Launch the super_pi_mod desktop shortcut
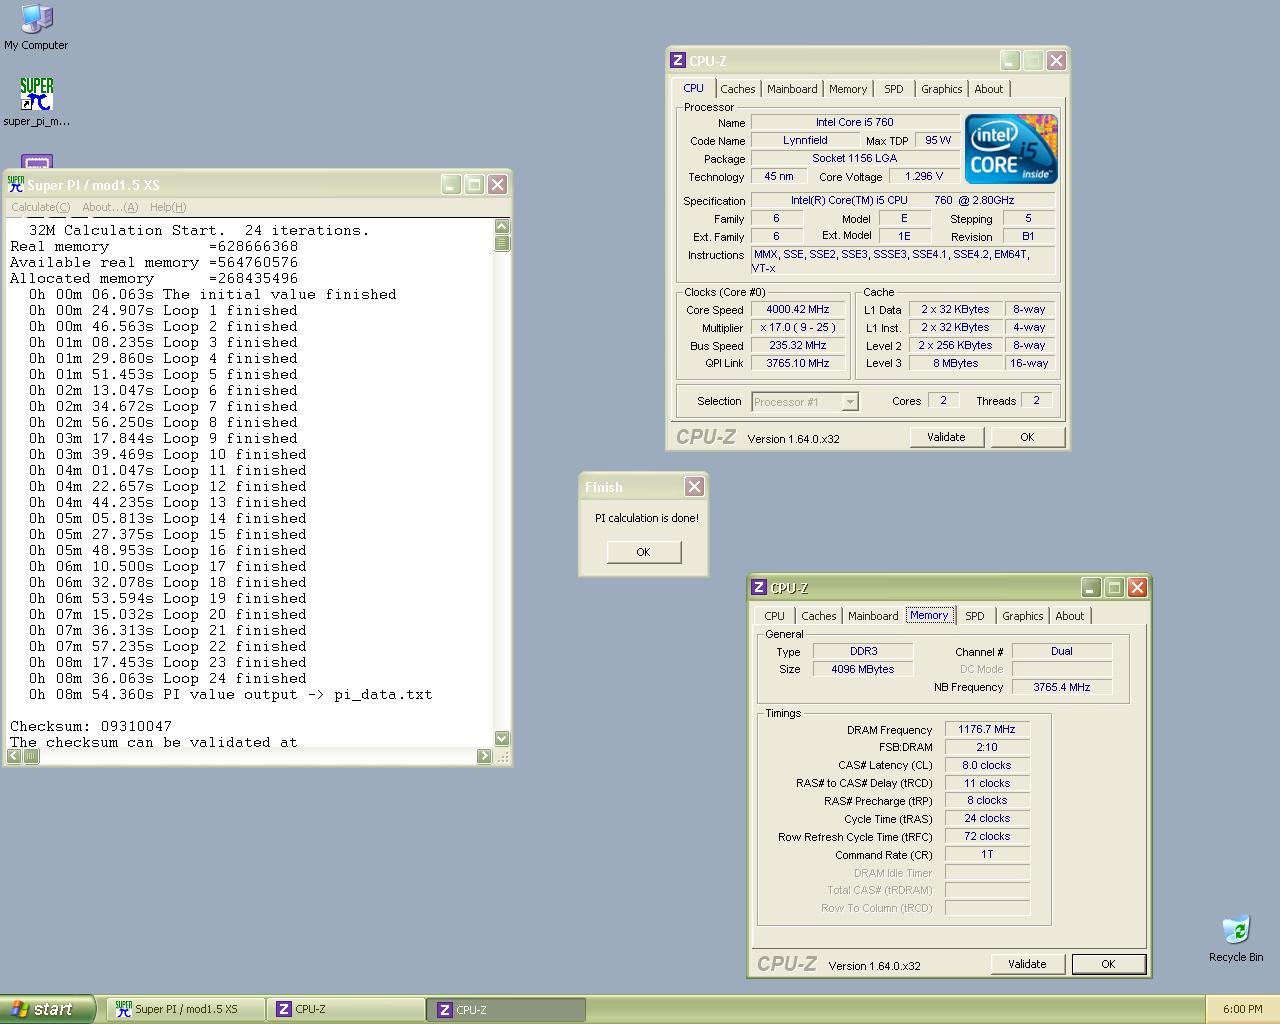The height and width of the screenshot is (1024, 1280). click(36, 102)
